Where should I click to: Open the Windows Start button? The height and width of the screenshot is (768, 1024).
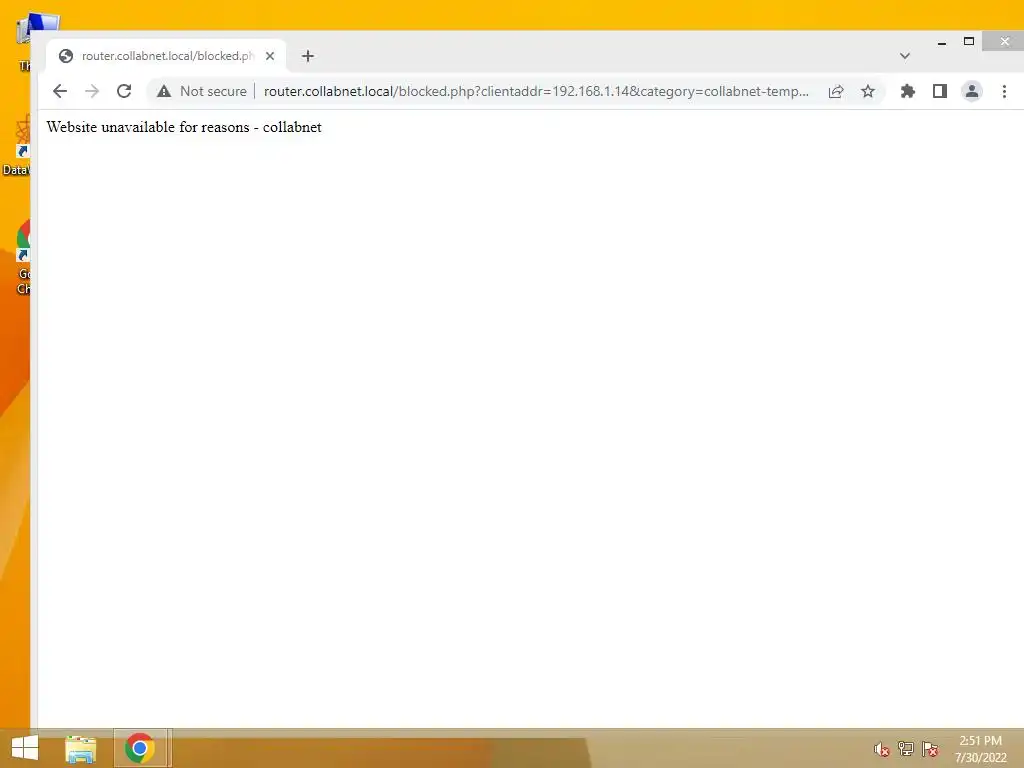(x=25, y=748)
